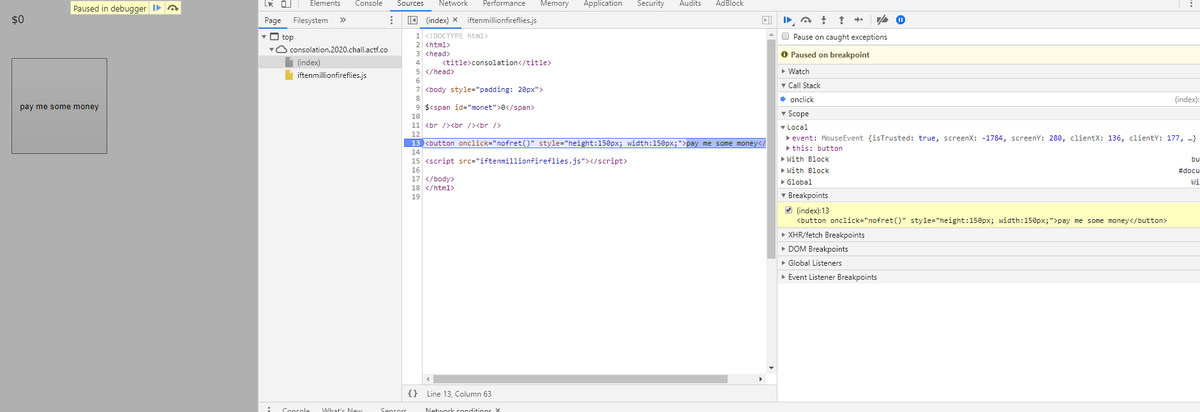Image resolution: width=1200 pixels, height=412 pixels.
Task: Click the script src line 15 code
Action: [526, 161]
